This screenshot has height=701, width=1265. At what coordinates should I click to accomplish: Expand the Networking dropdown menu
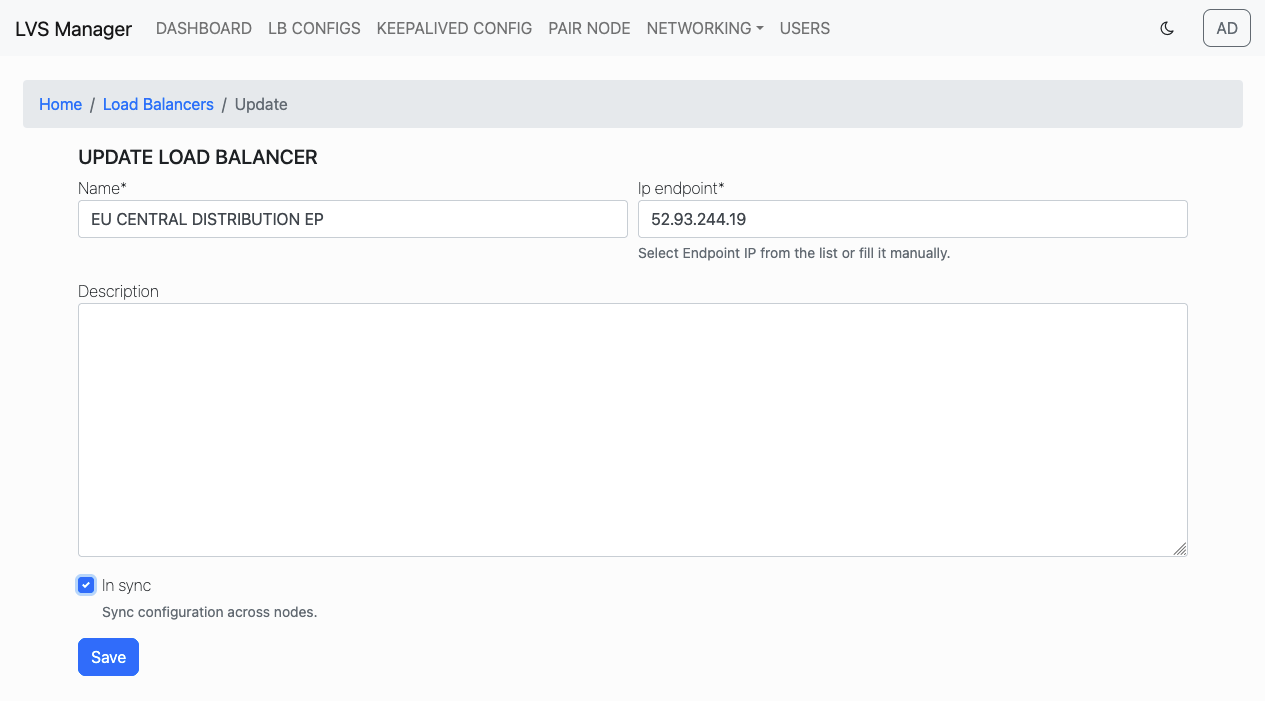pos(705,28)
